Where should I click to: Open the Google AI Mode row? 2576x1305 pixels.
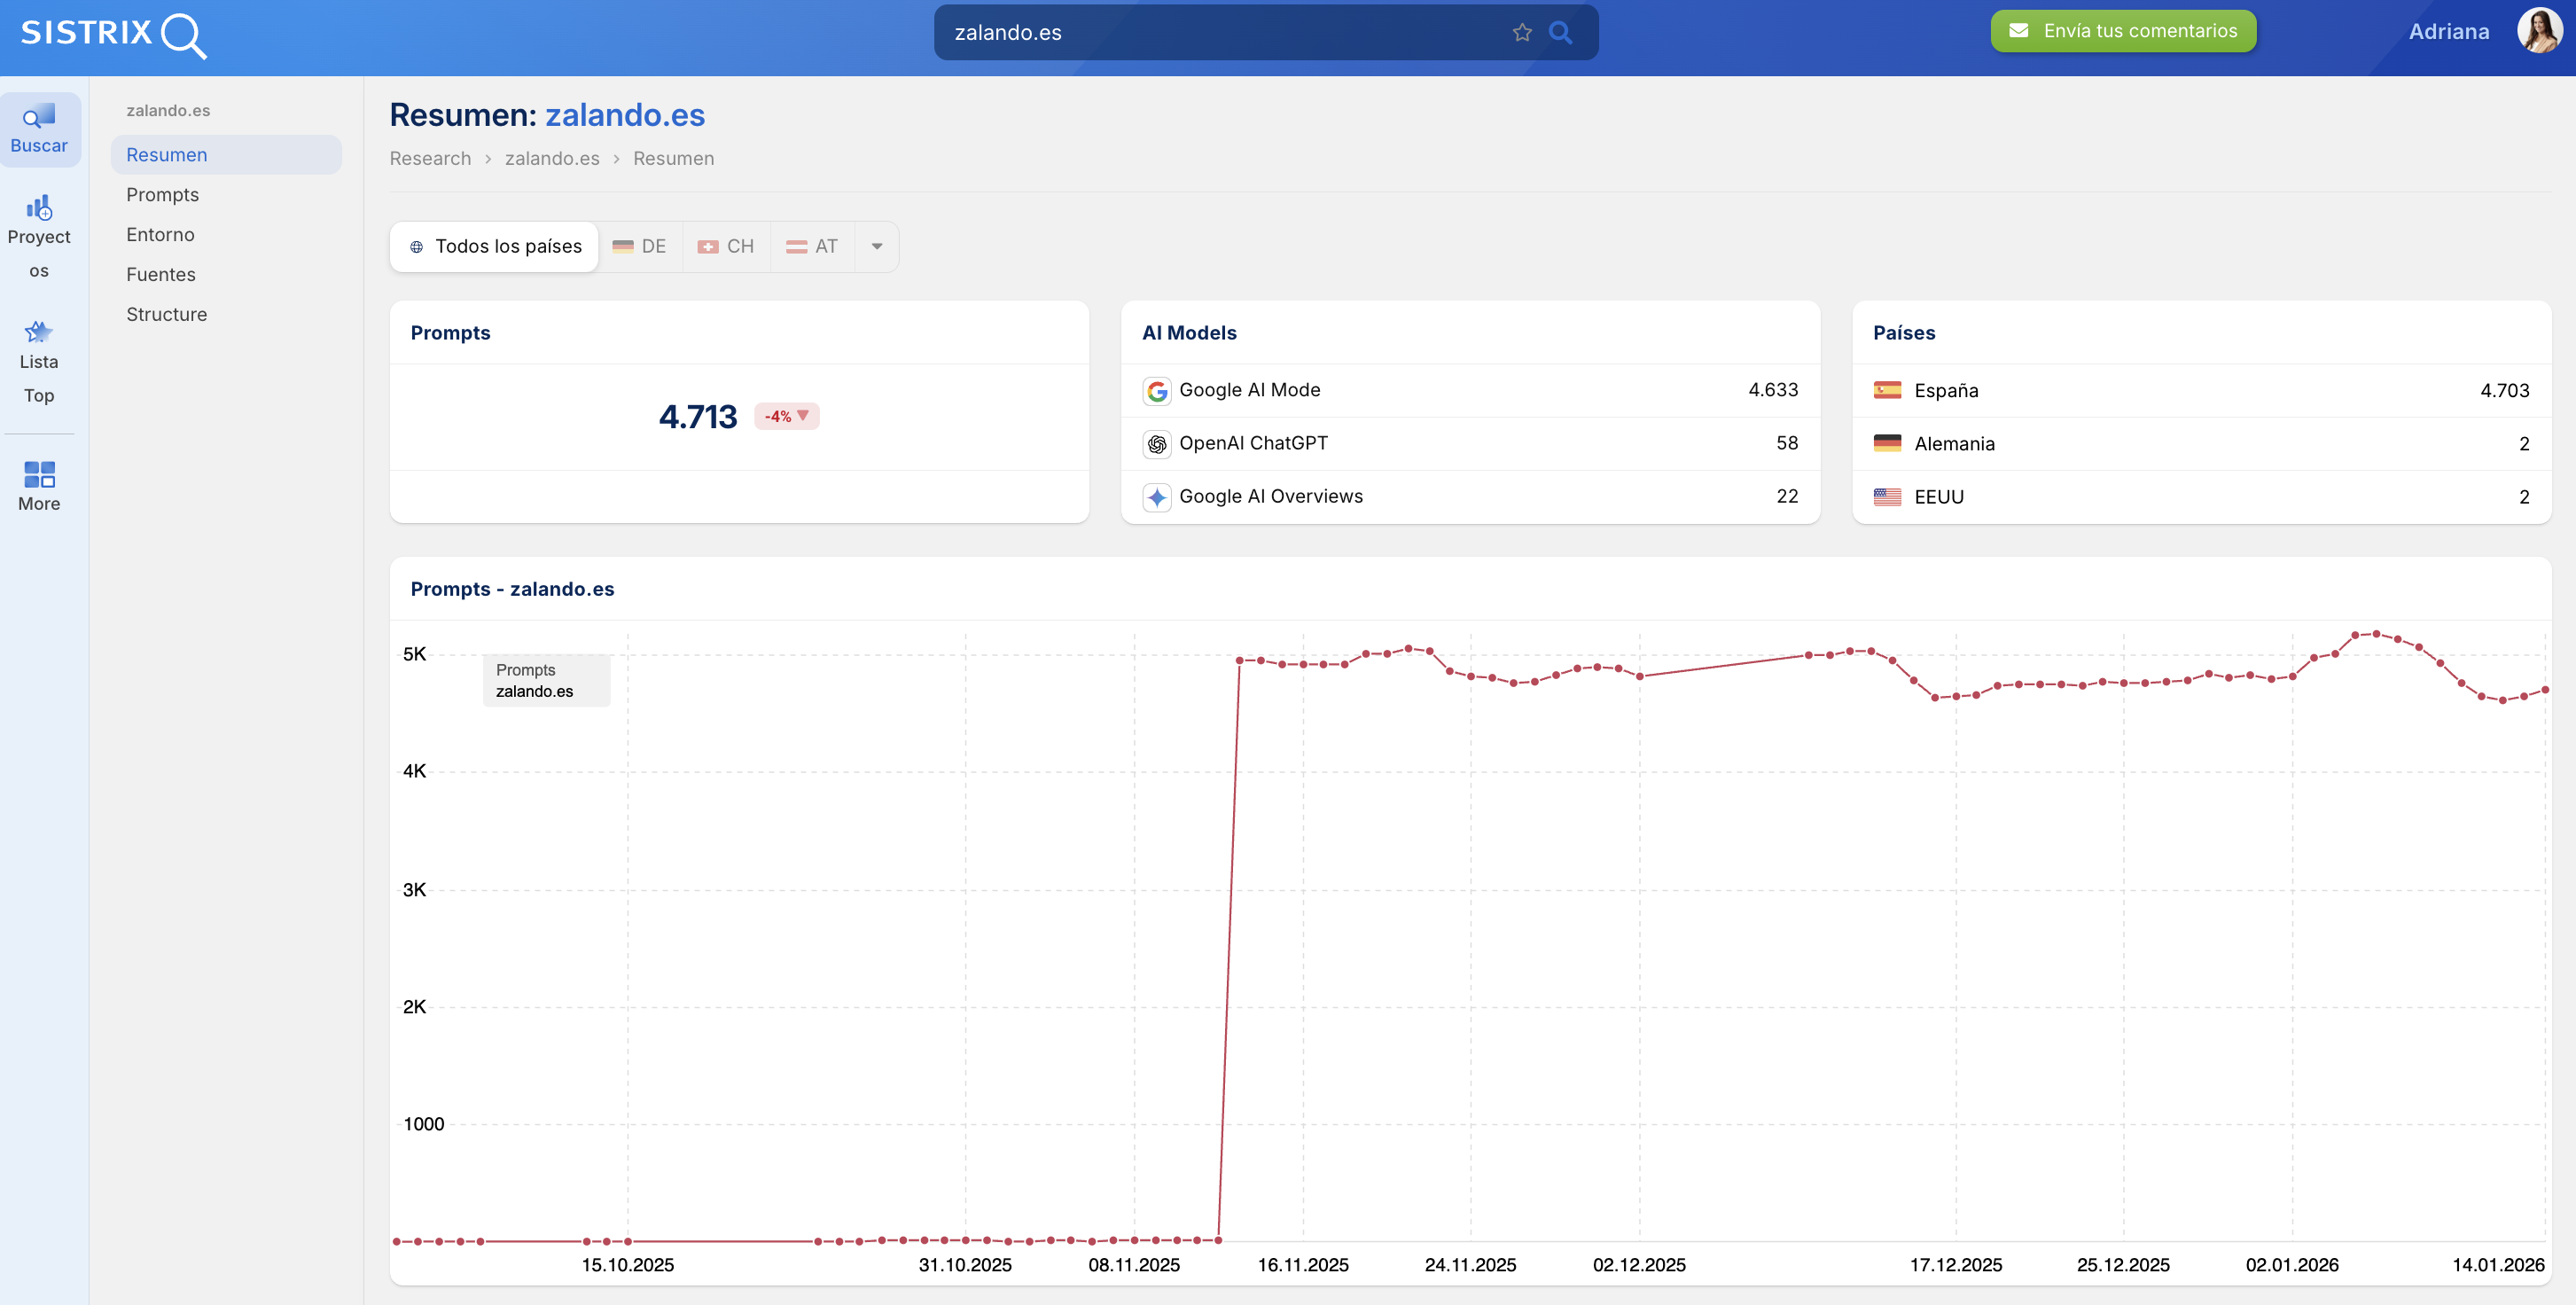point(1469,390)
